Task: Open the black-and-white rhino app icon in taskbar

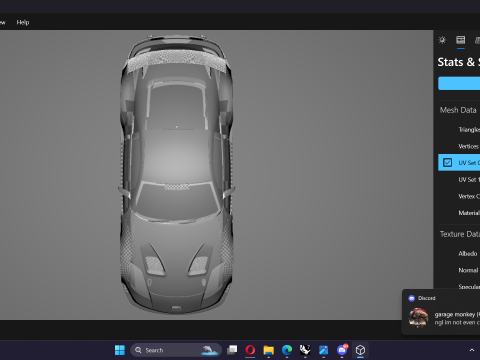Action: [x=305, y=350]
